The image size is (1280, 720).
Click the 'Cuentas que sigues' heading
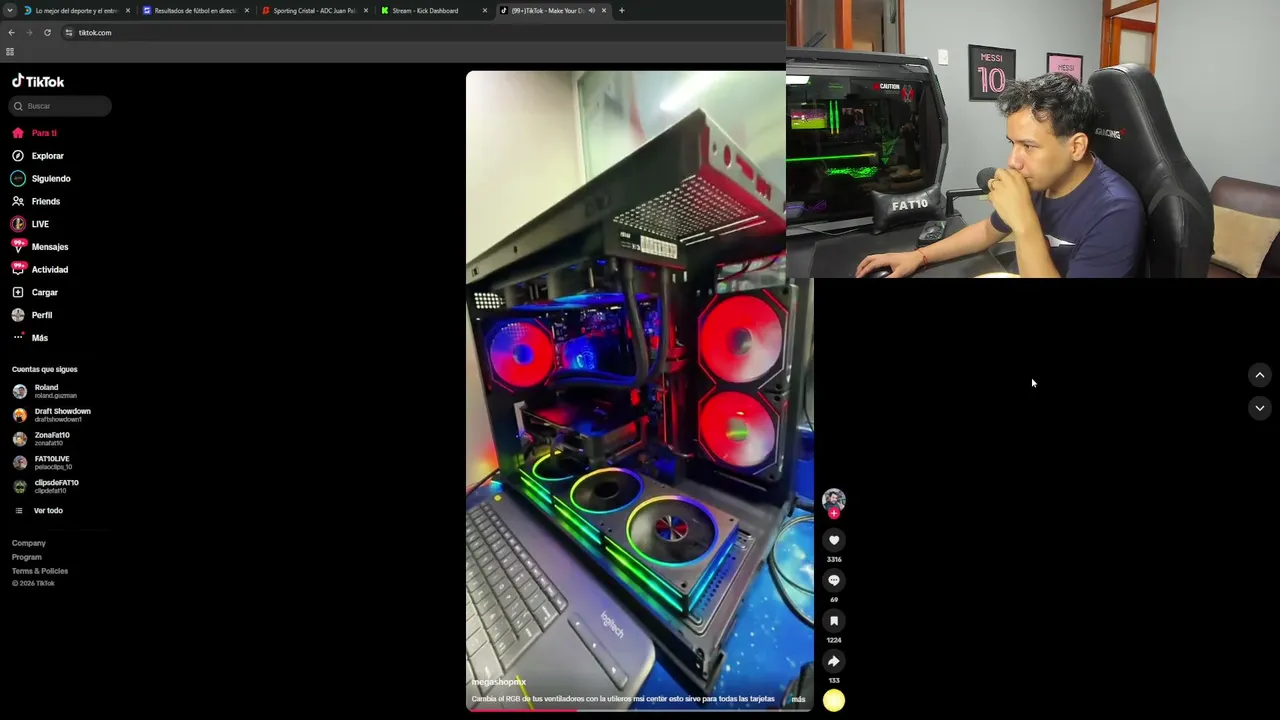coord(45,370)
